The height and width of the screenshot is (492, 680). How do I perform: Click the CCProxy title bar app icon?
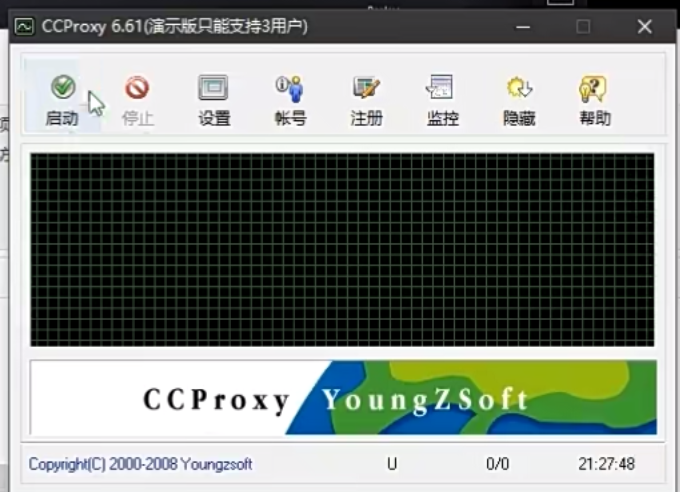point(24,26)
